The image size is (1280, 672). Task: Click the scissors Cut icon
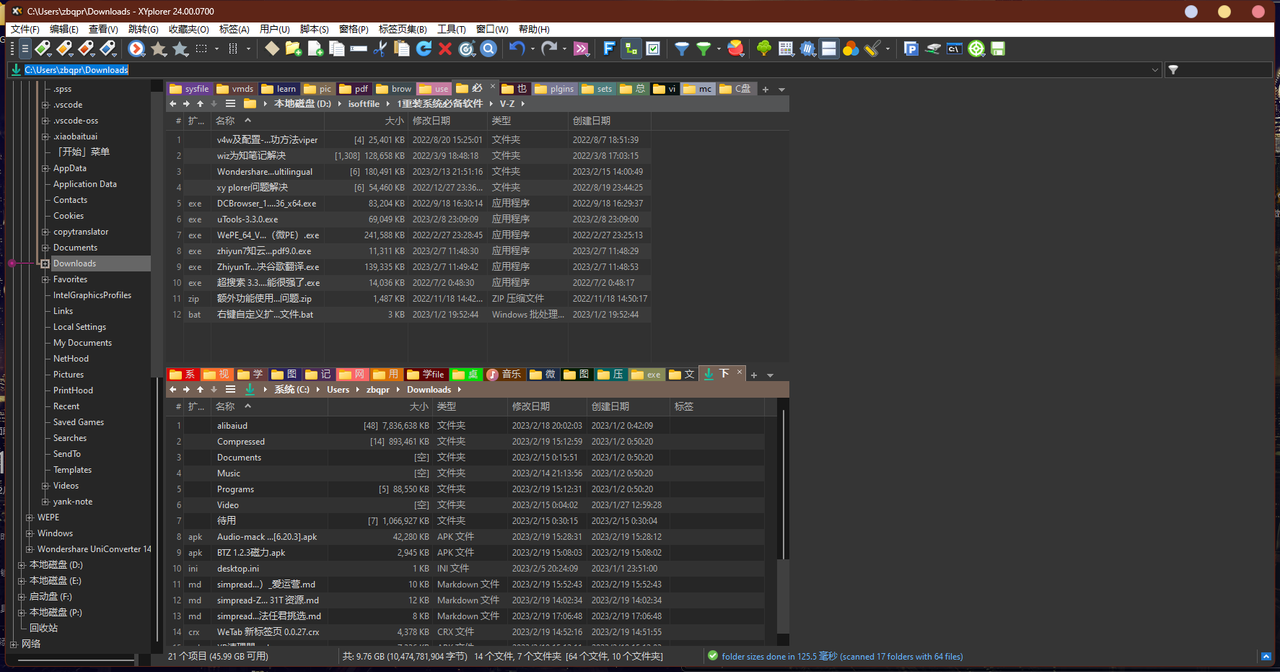tap(380, 48)
